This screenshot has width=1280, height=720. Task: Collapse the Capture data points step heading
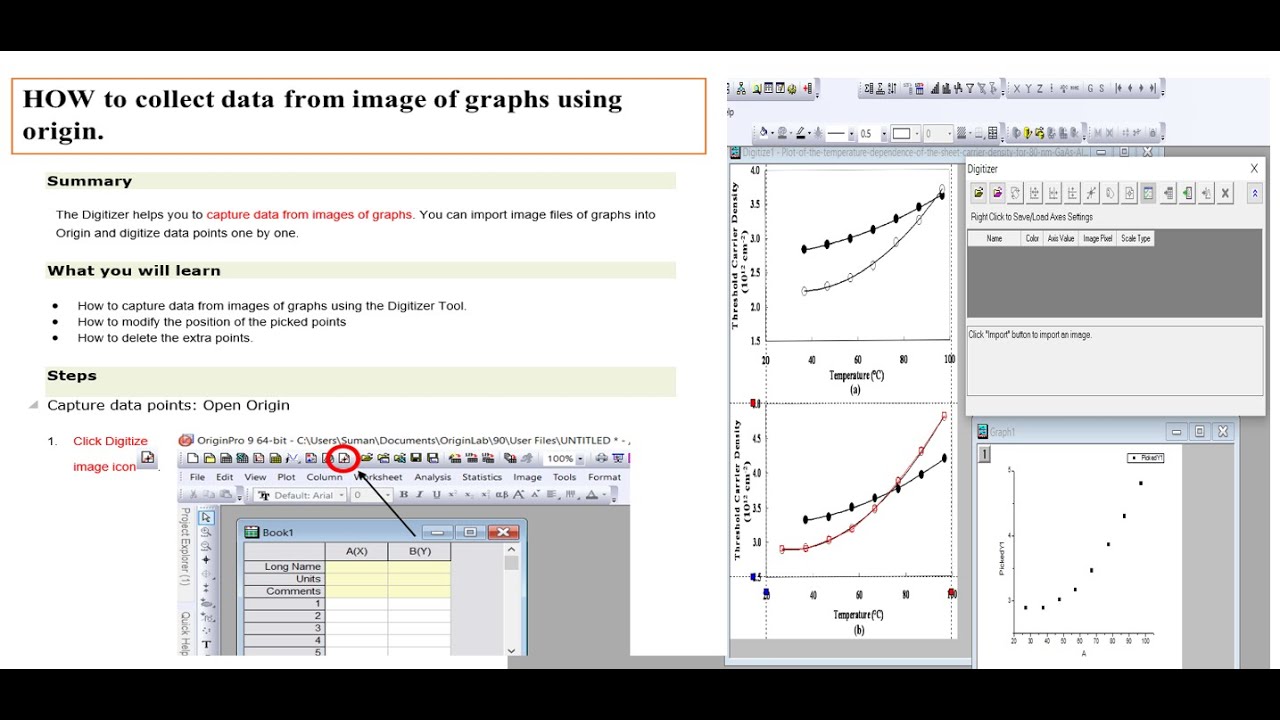(33, 405)
